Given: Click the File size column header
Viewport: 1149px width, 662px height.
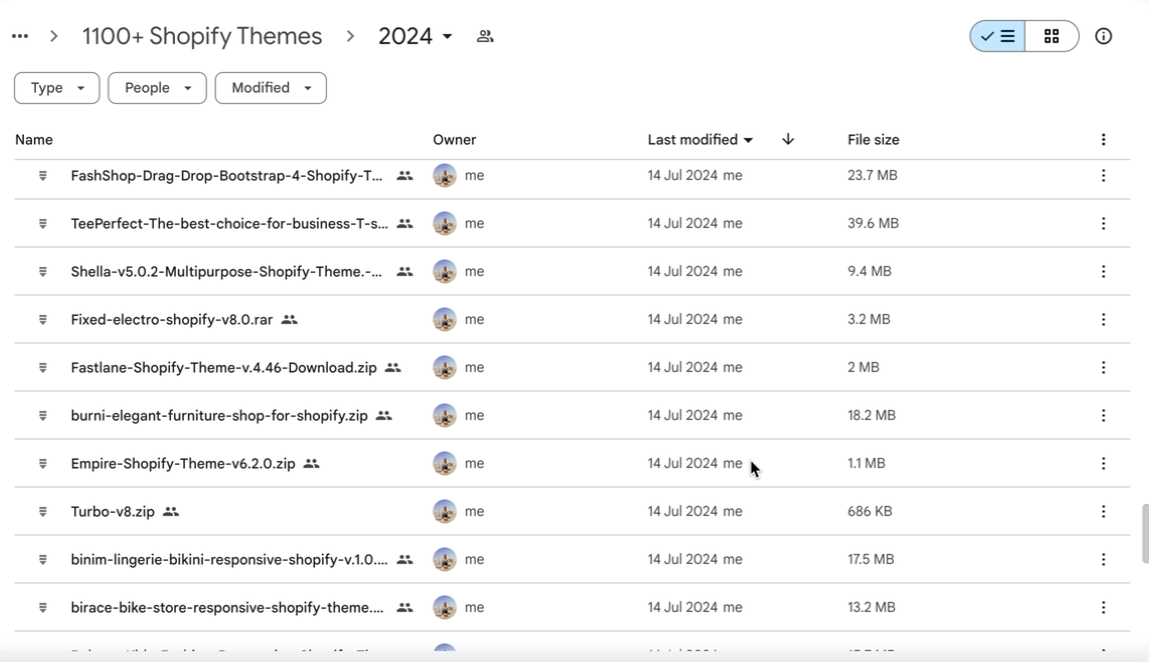Looking at the screenshot, I should (x=873, y=139).
